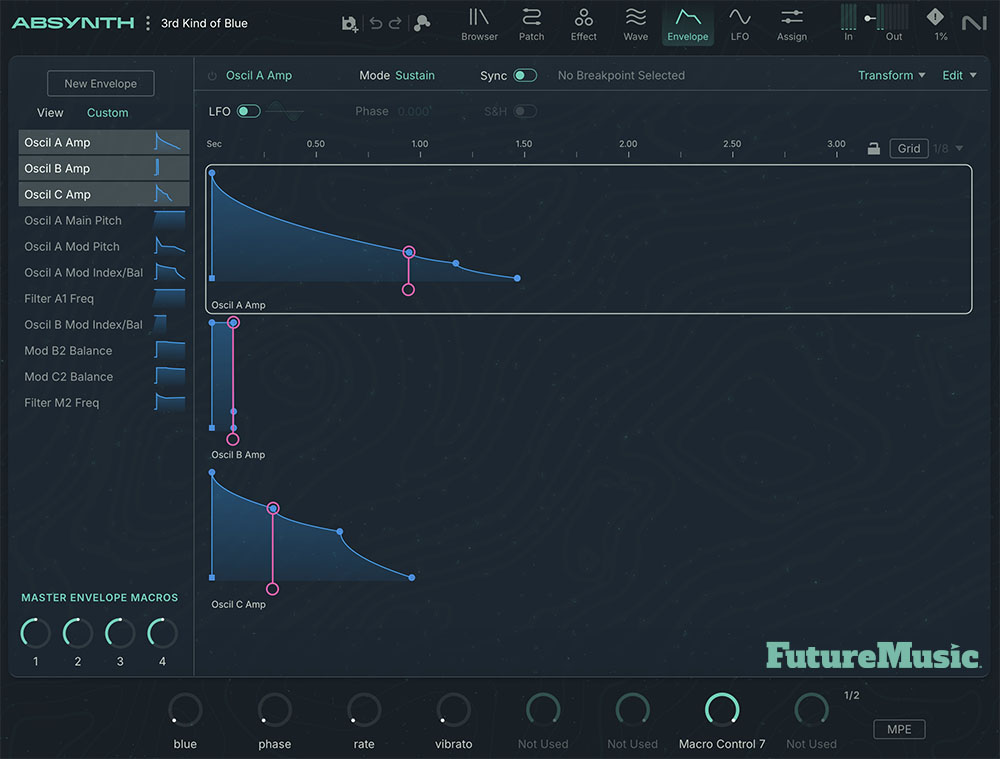Change the Mode Sustain setting
The height and width of the screenshot is (759, 1000).
point(415,75)
